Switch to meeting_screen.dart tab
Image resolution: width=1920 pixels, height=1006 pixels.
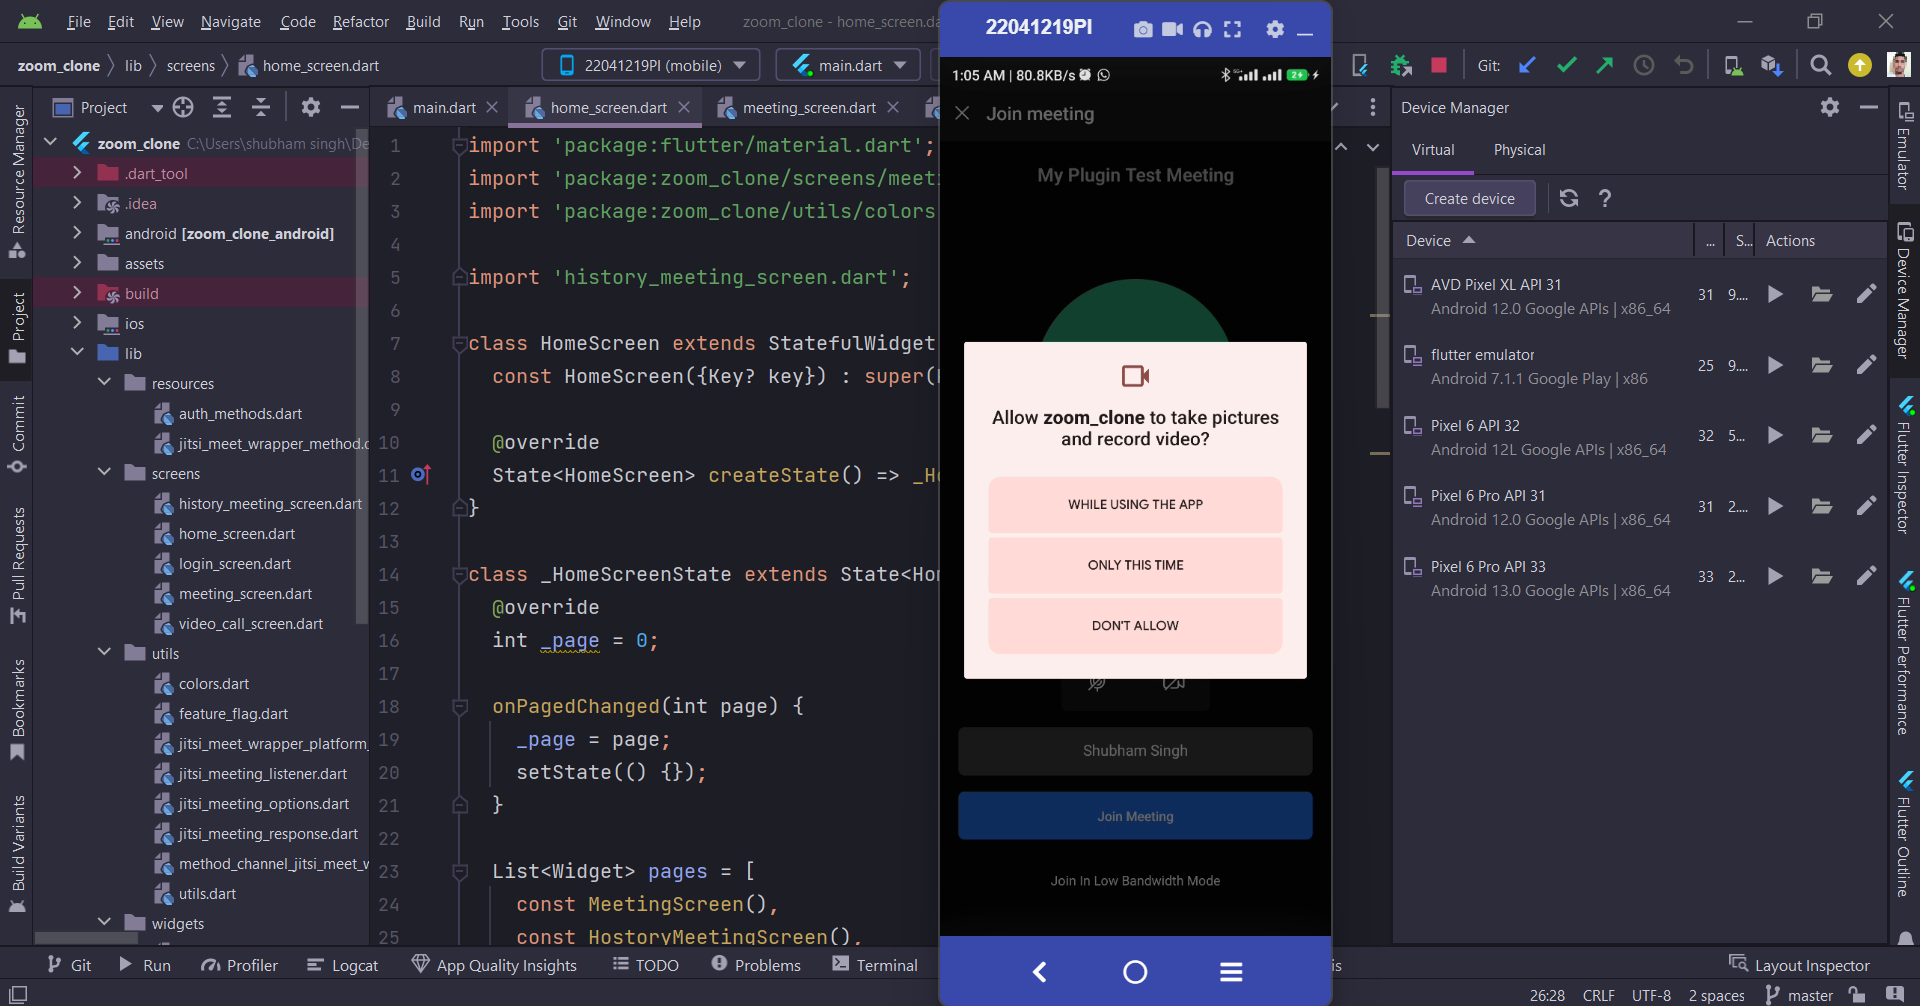tap(809, 107)
